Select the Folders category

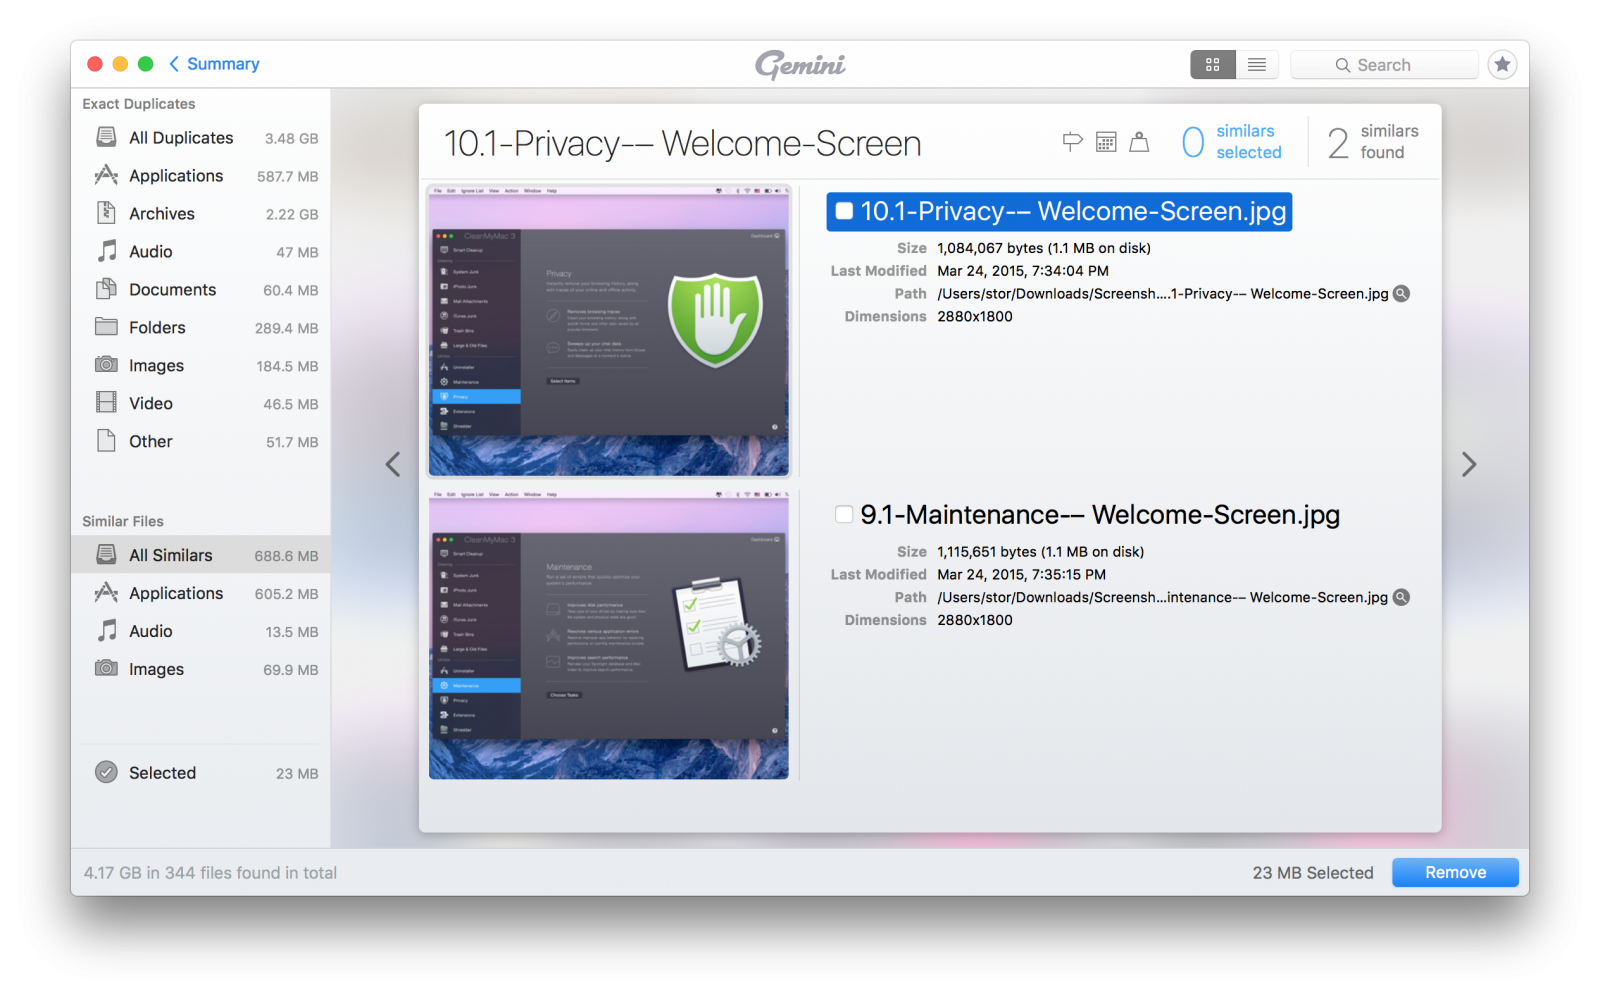(201, 328)
